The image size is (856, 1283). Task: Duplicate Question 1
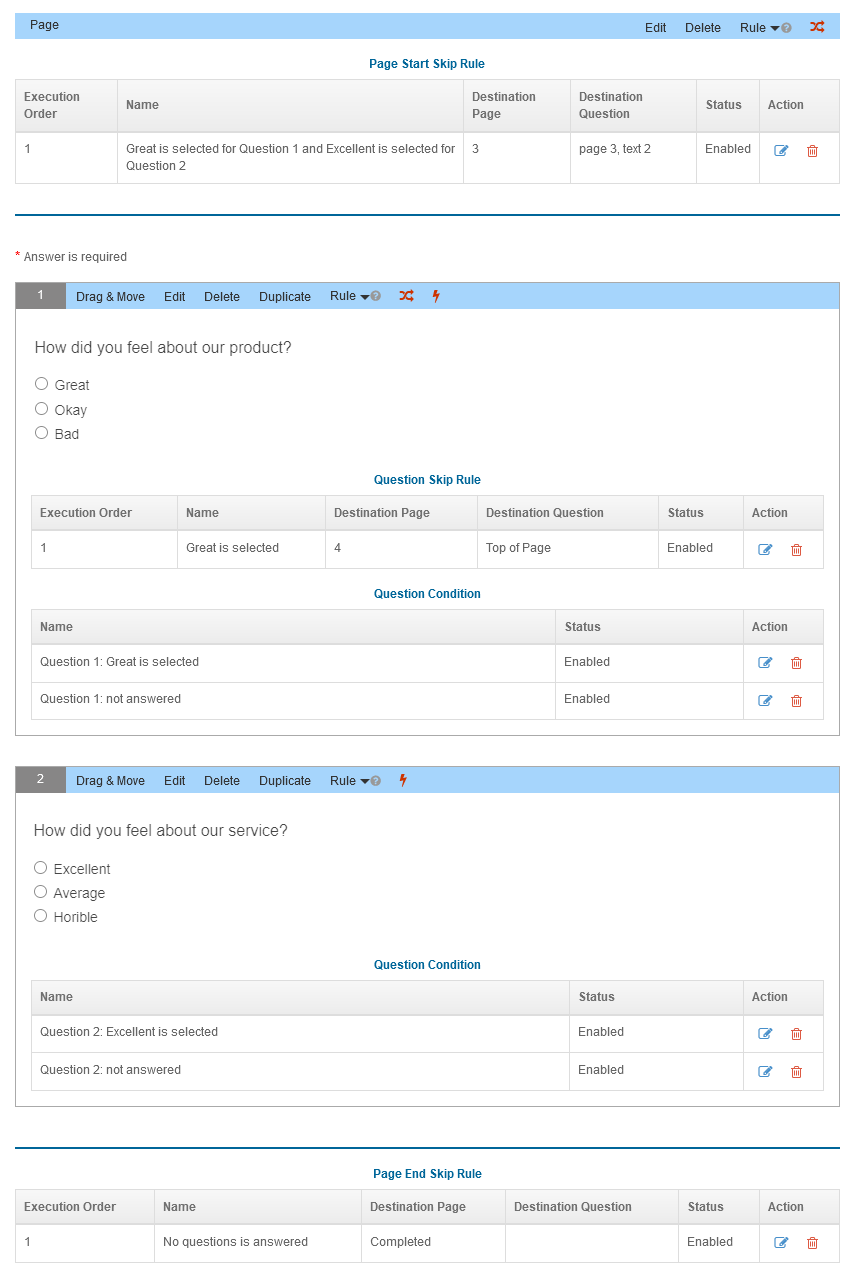285,297
